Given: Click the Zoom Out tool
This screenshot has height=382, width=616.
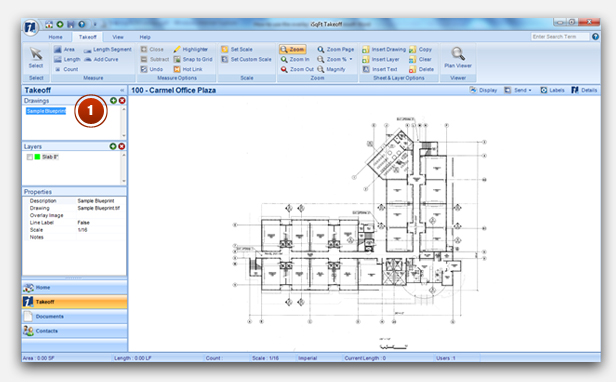Looking at the screenshot, I should [x=297, y=69].
